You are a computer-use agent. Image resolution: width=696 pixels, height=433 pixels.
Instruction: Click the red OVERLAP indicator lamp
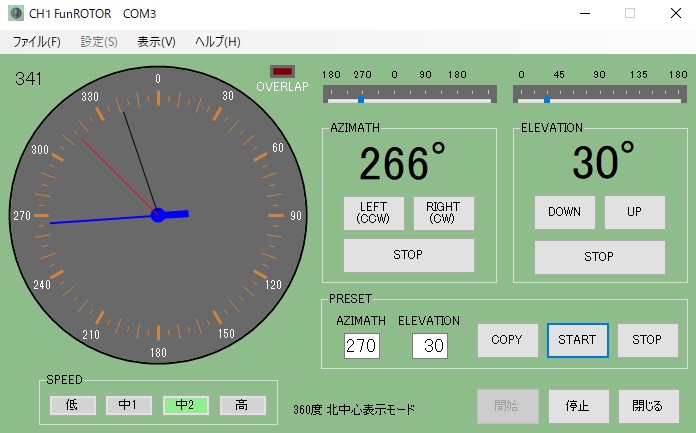pos(283,72)
